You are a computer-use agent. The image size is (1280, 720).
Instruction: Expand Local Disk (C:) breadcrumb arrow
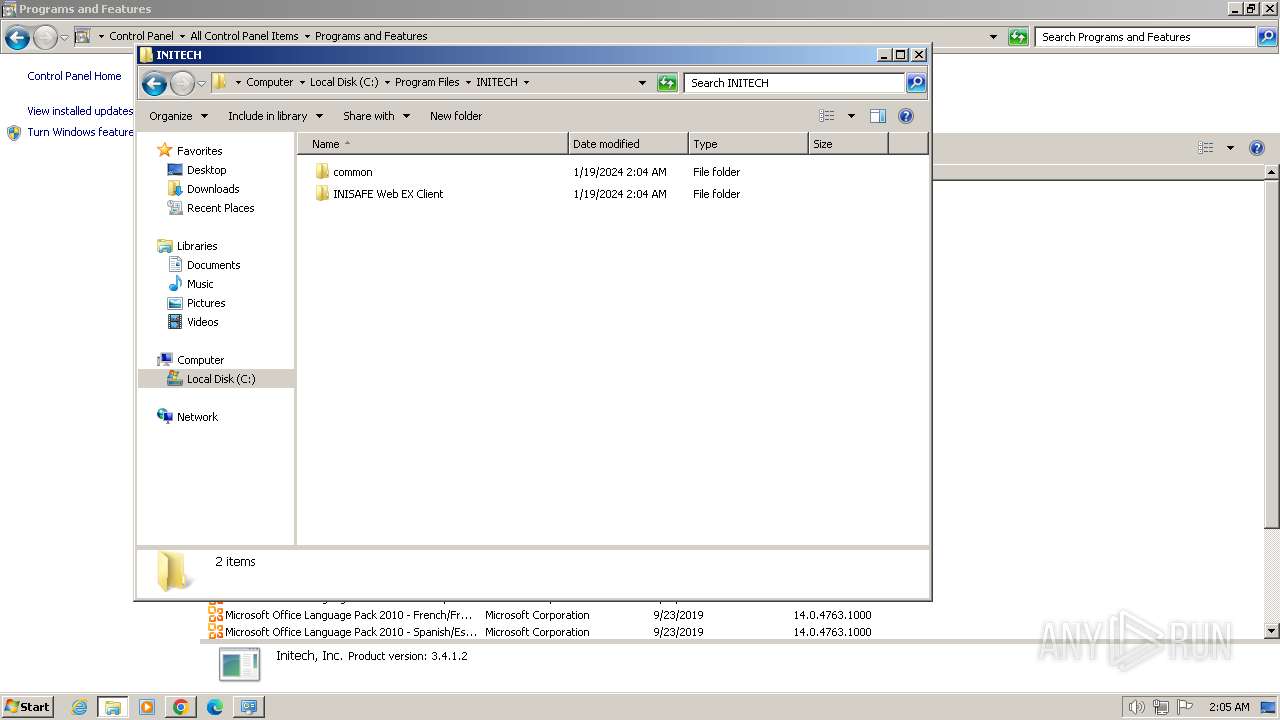click(387, 83)
